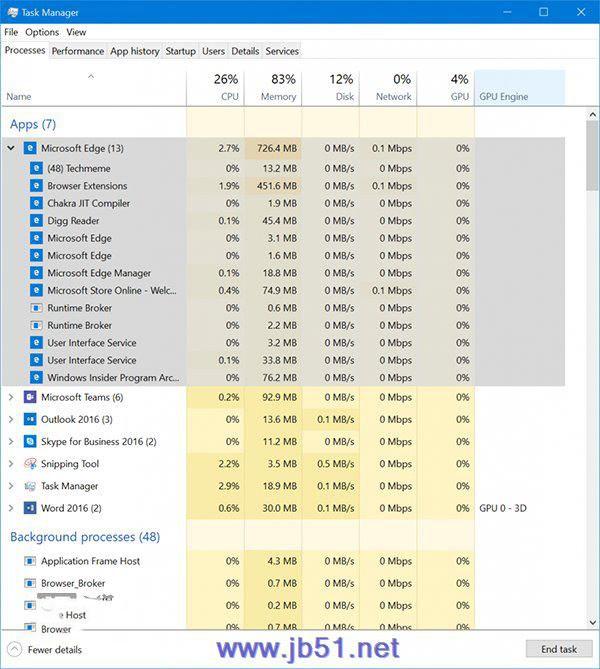
Task: Click the Skype for Business icon
Action: 30,441
